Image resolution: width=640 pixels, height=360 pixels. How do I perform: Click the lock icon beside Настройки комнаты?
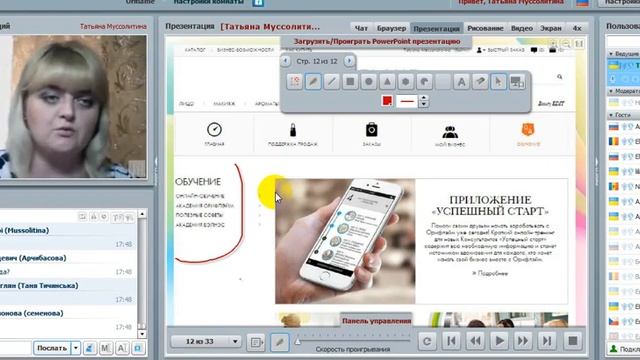coord(258,2)
